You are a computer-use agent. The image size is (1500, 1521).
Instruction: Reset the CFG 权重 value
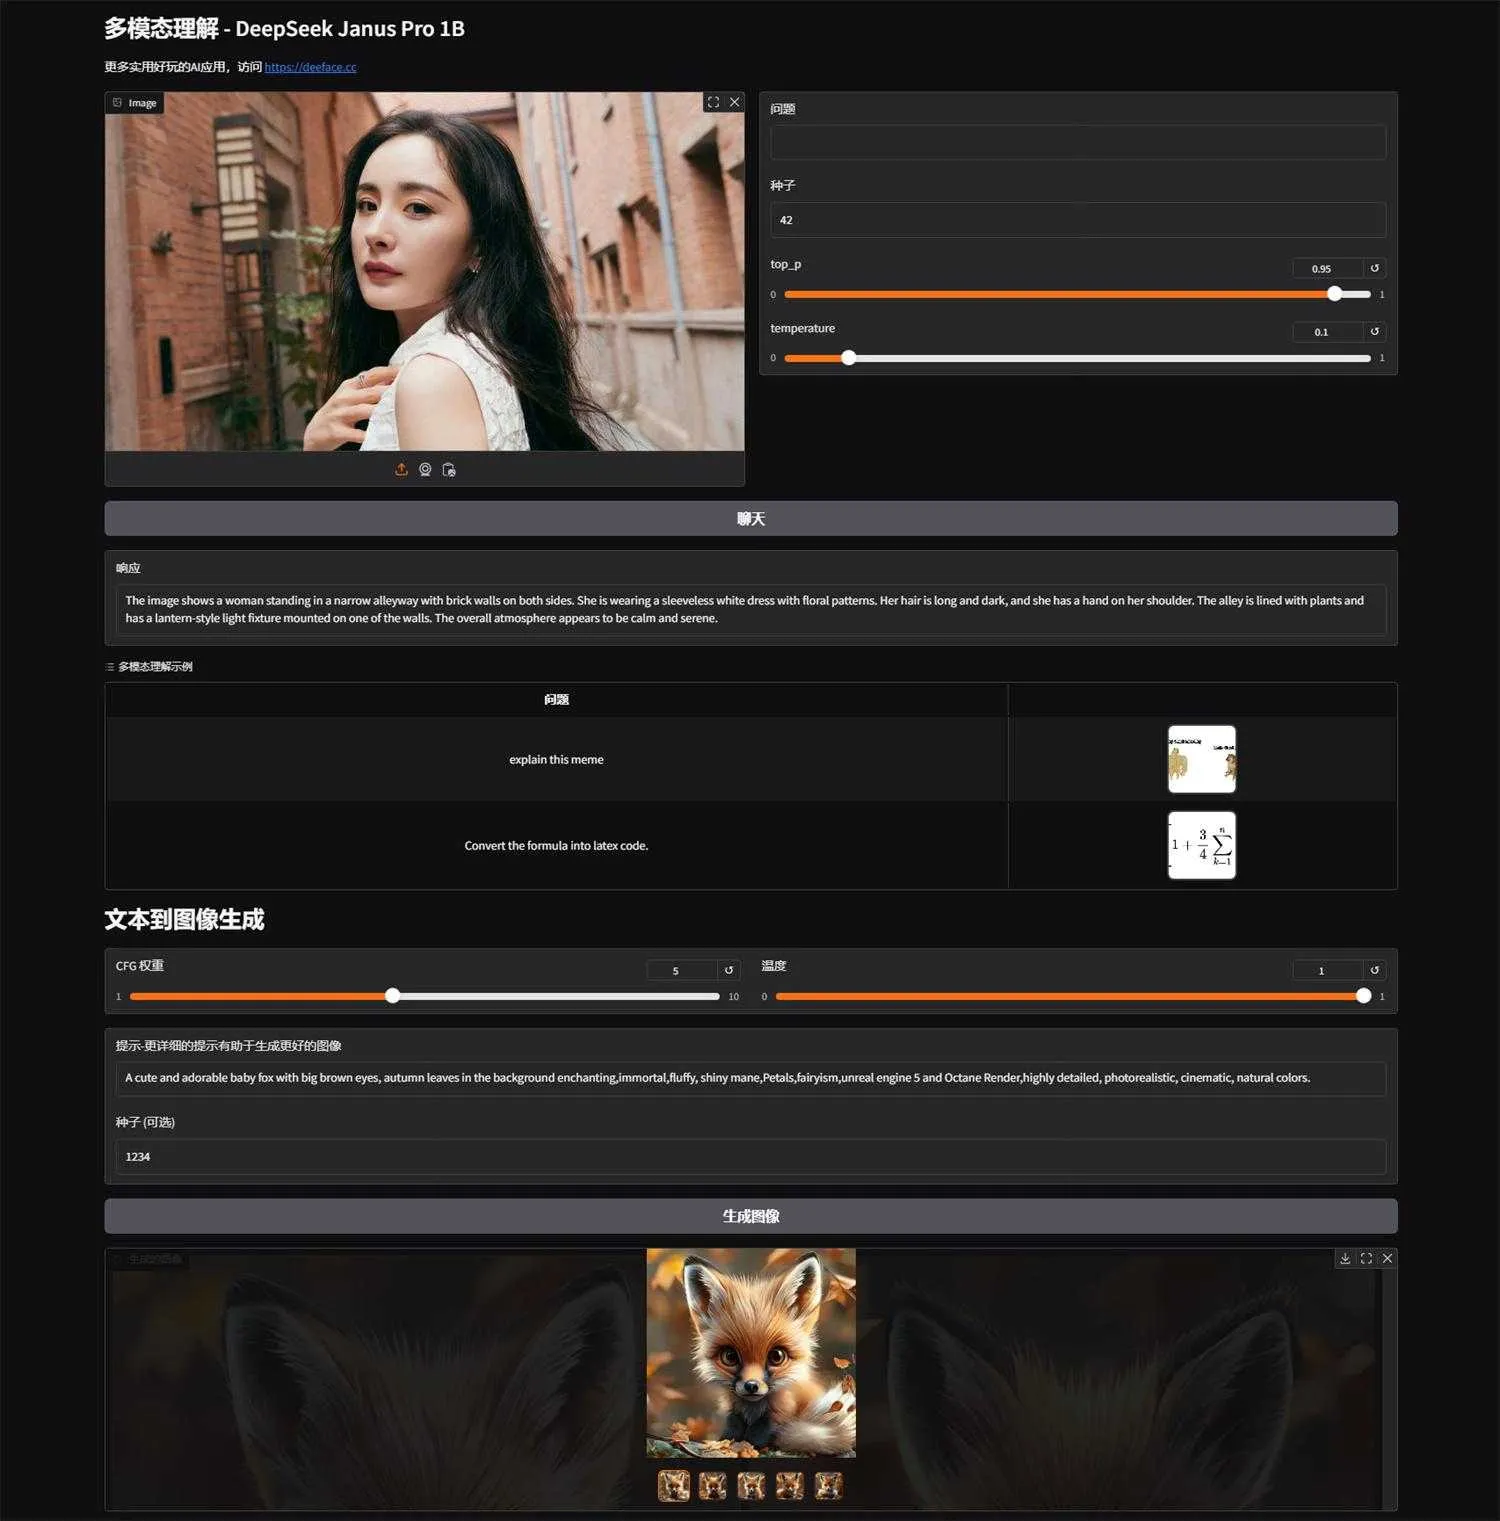pos(729,970)
